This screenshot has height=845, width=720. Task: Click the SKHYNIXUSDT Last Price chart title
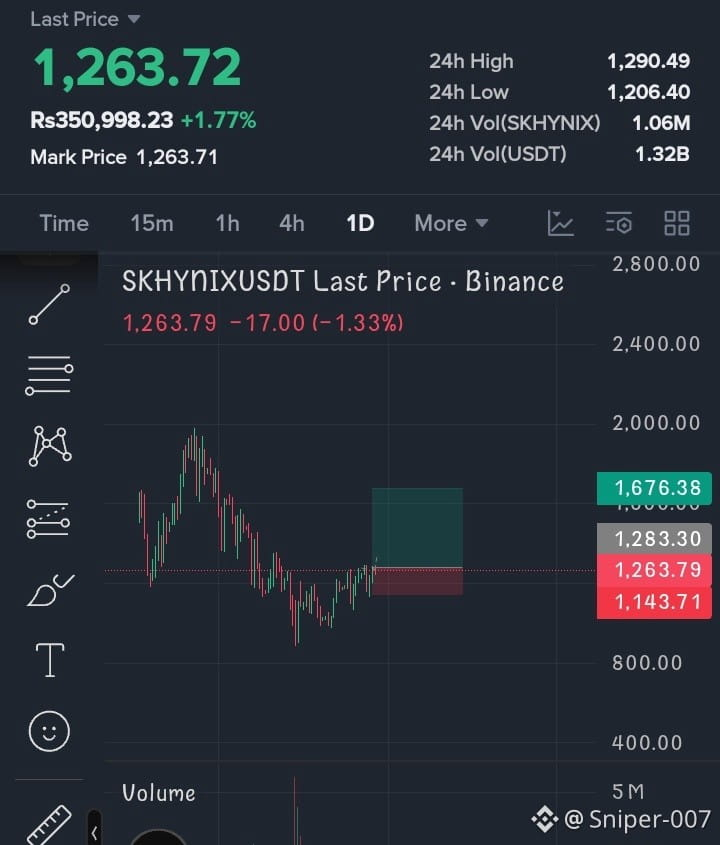(x=343, y=281)
